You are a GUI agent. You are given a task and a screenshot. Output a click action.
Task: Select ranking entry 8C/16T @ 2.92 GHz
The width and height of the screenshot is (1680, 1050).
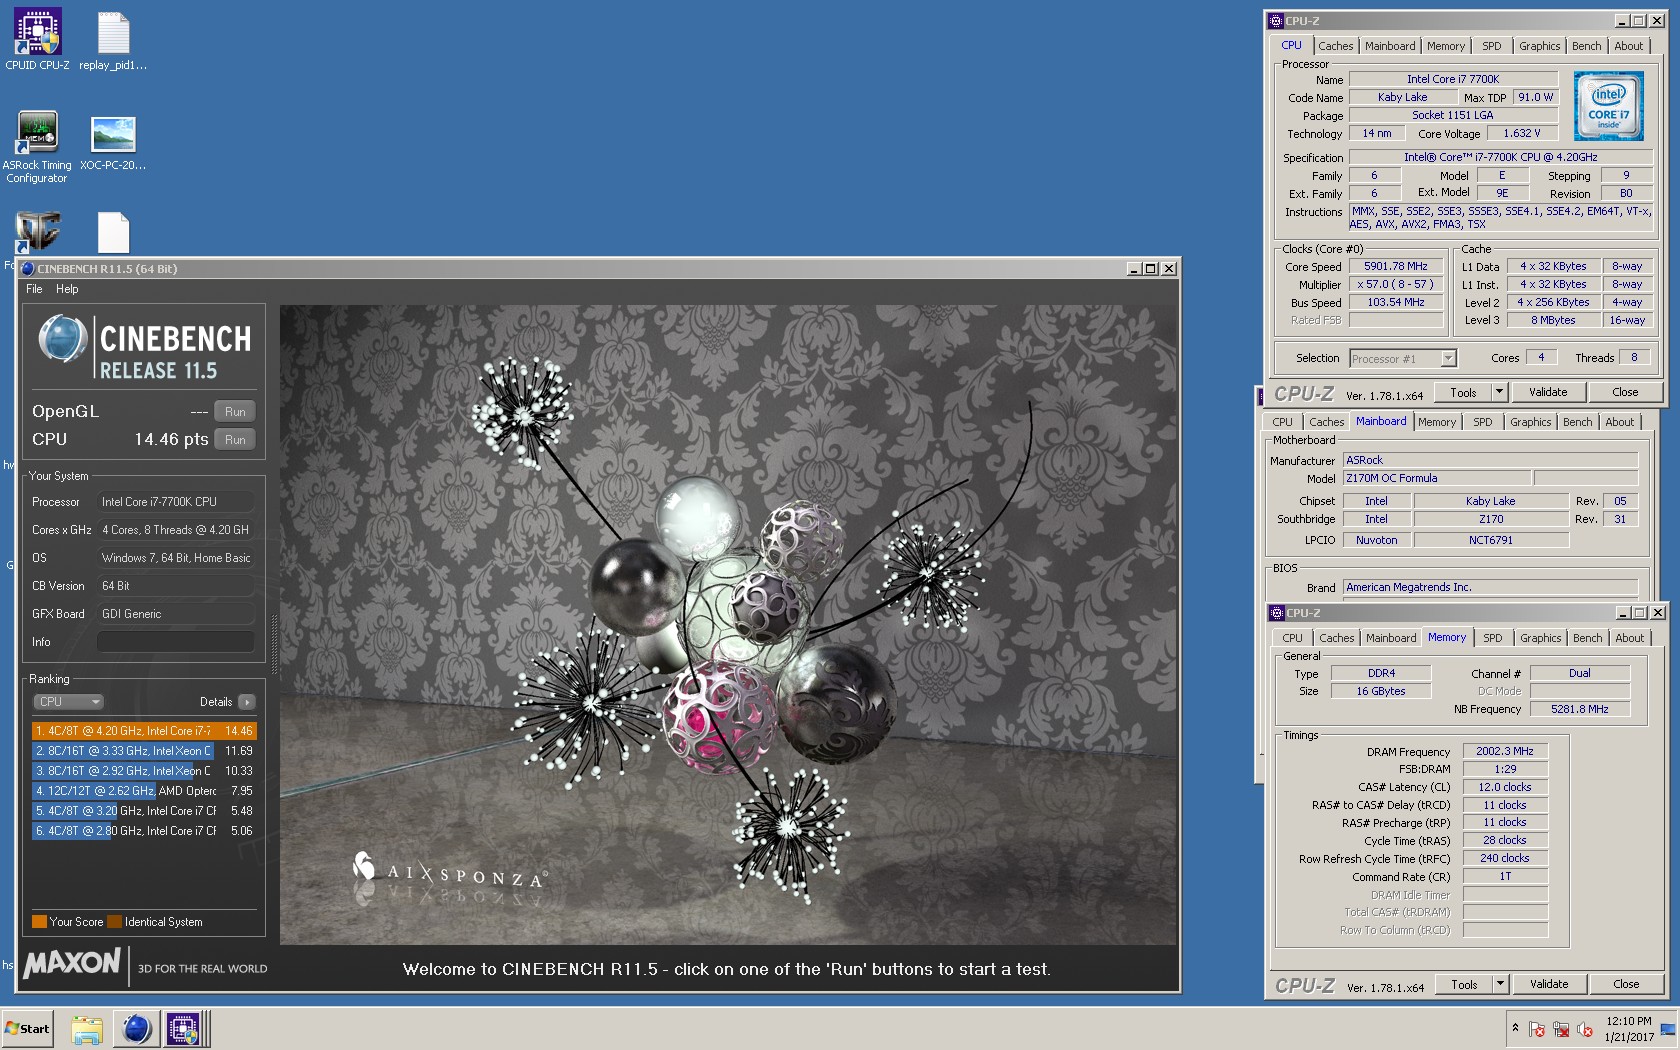pyautogui.click(x=144, y=771)
